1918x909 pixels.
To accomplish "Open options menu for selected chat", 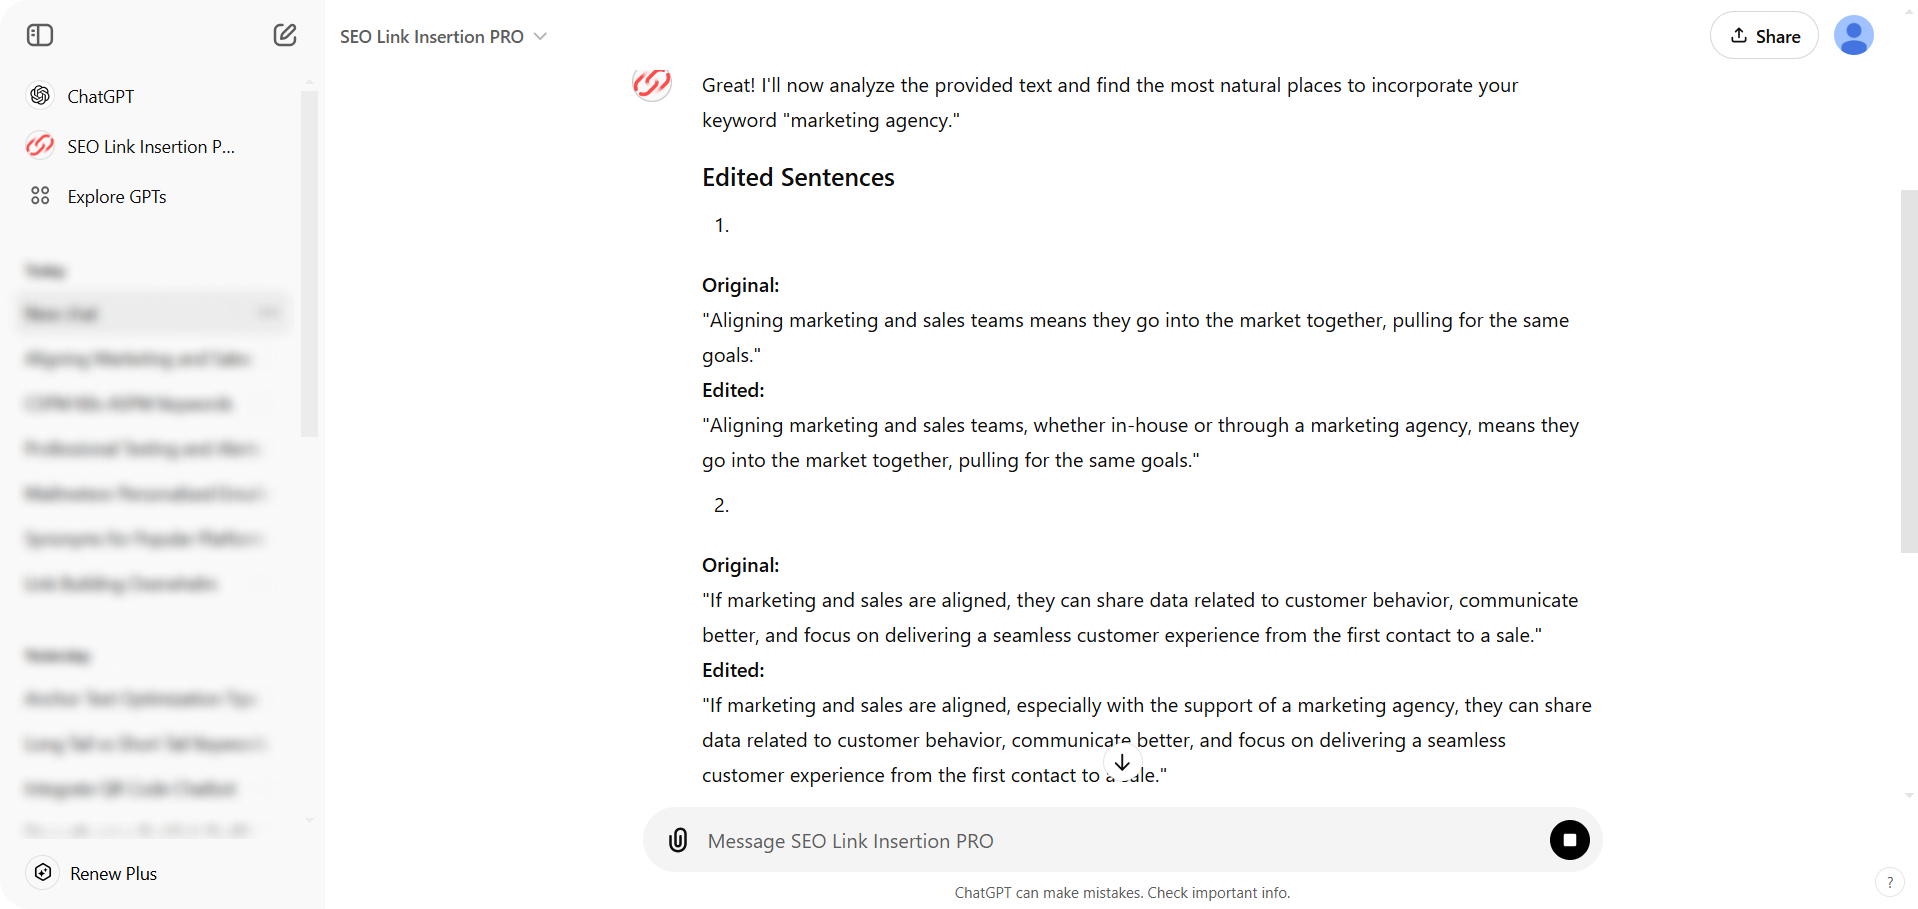I will point(267,313).
